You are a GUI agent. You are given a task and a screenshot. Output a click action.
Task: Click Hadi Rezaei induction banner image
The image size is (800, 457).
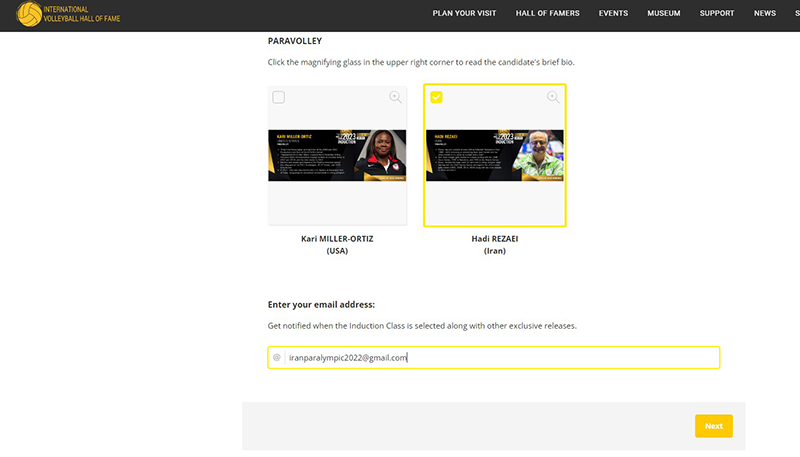pyautogui.click(x=494, y=155)
